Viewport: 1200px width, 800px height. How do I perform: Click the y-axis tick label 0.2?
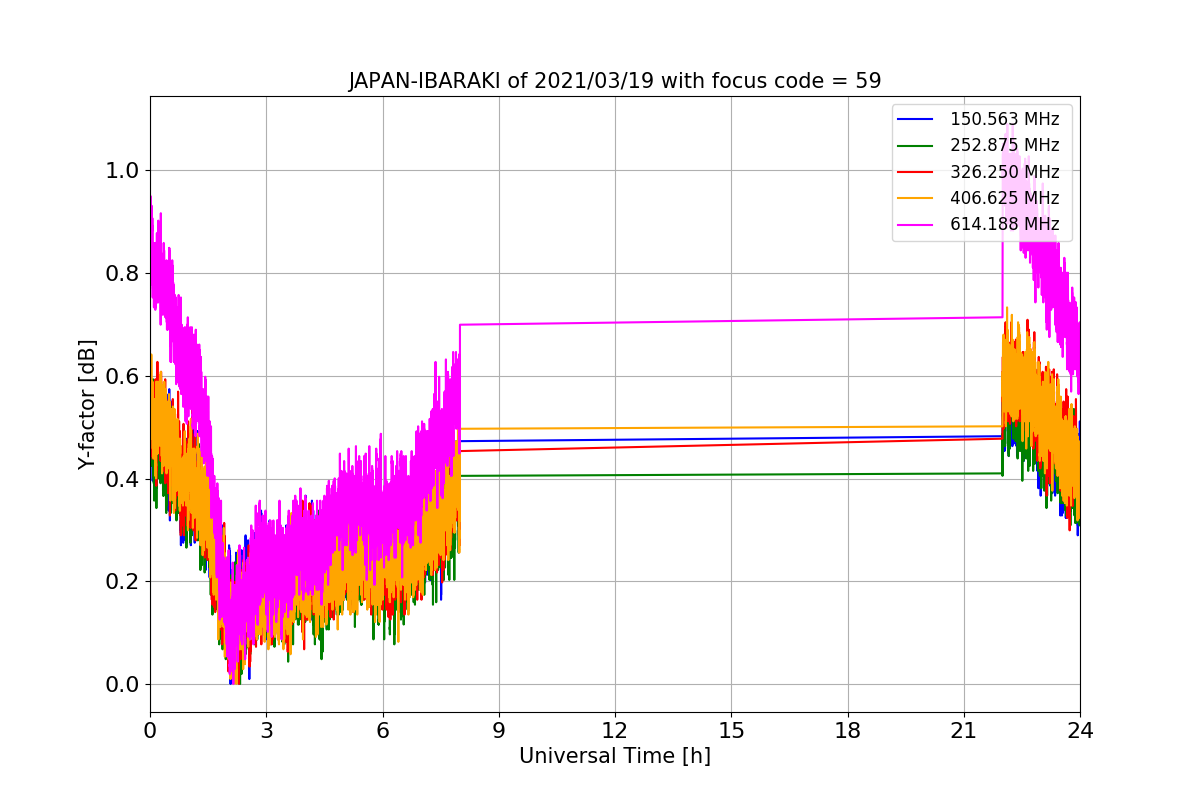(121, 582)
